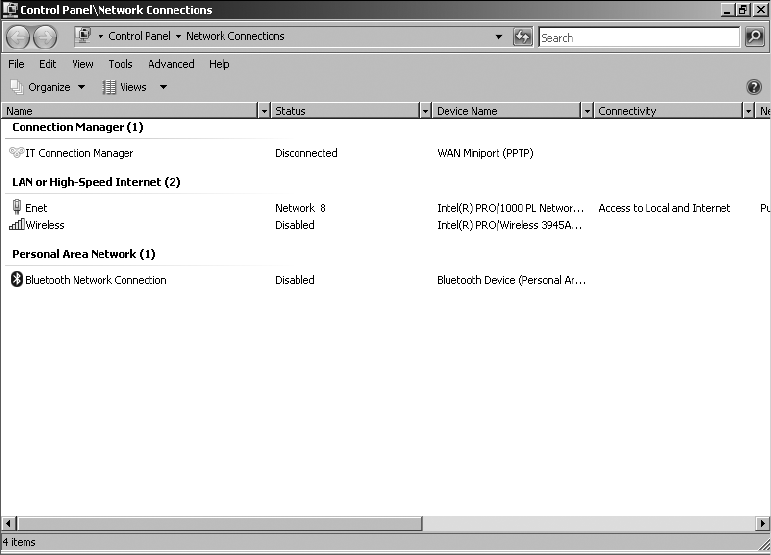The width and height of the screenshot is (771, 555).
Task: Click the window icon in title bar
Action: [x=10, y=9]
